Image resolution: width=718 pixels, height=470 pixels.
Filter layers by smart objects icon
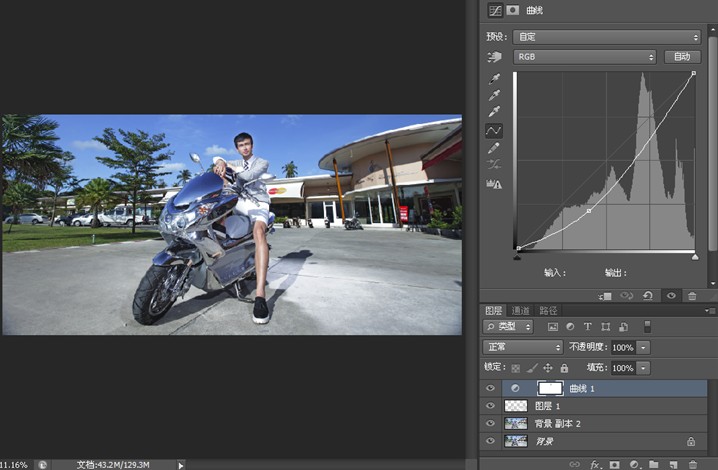[623, 327]
